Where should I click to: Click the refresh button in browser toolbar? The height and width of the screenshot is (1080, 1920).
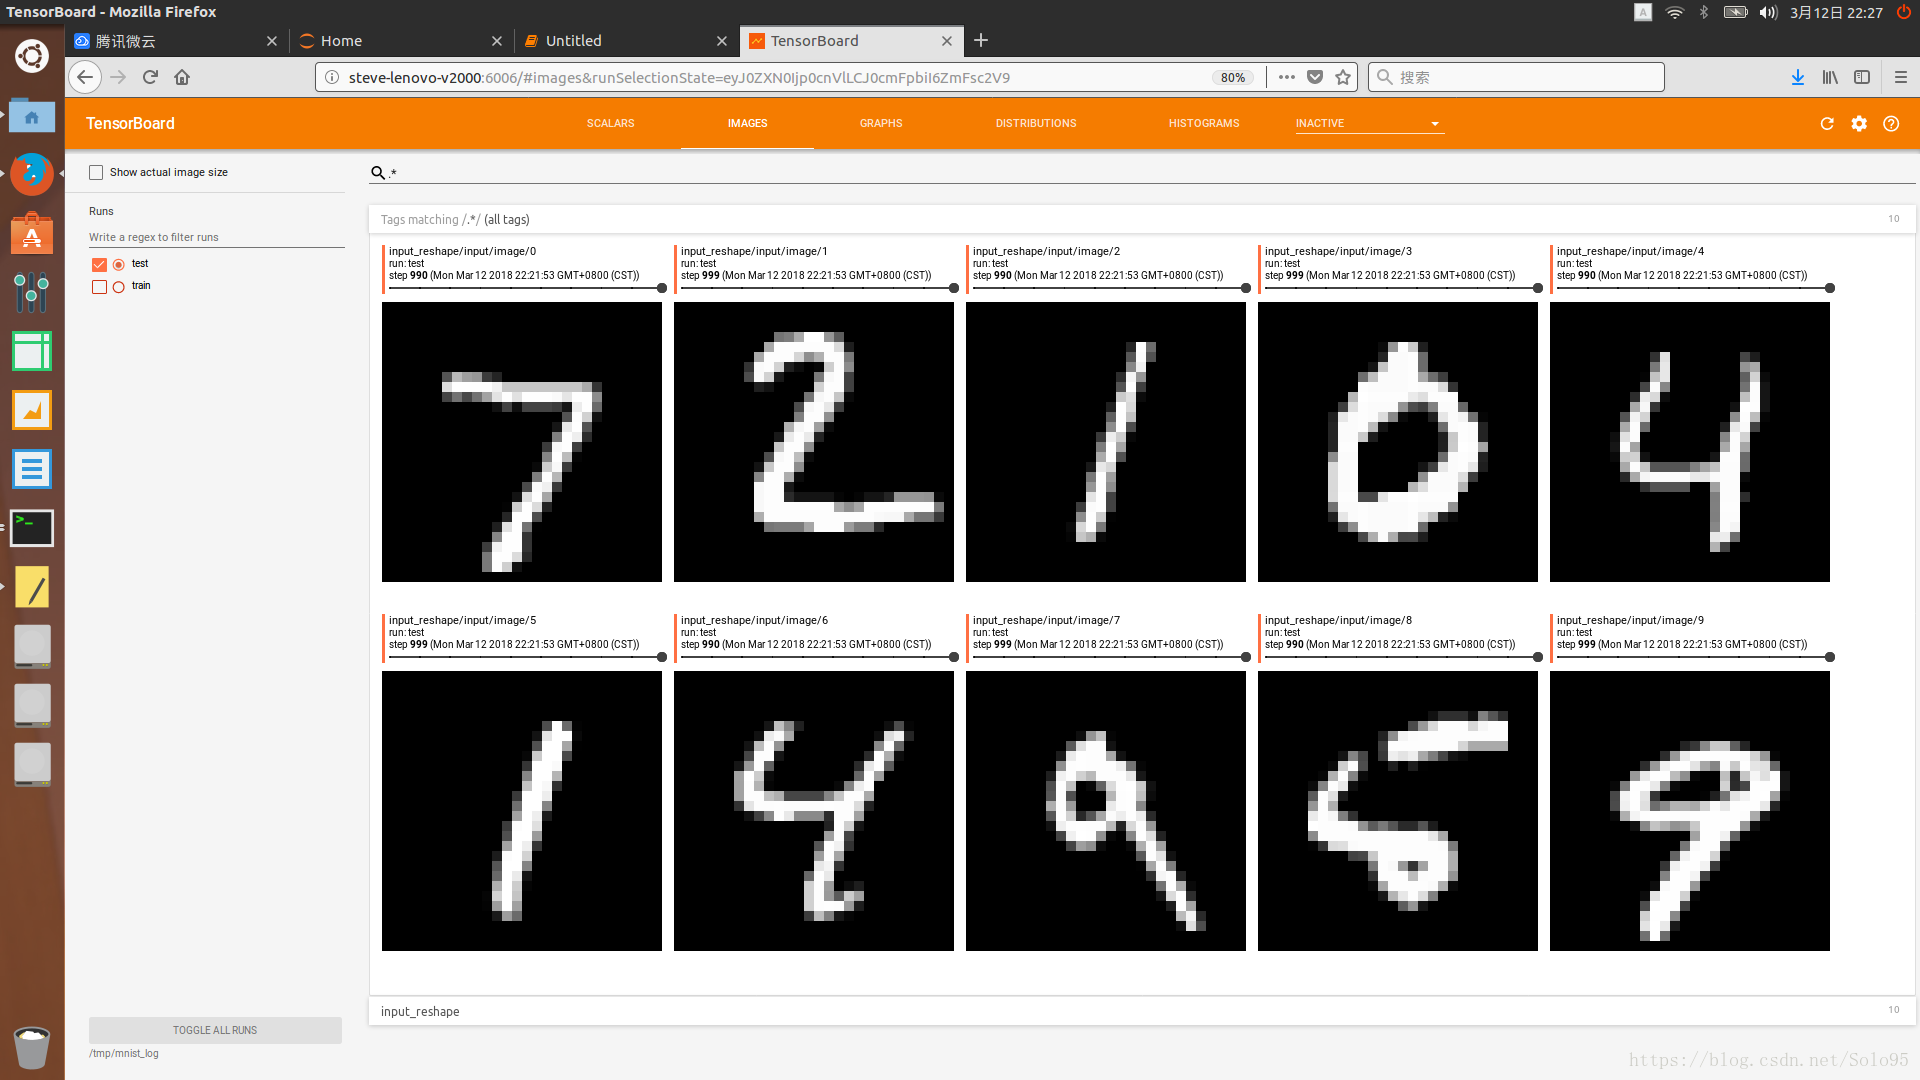[x=152, y=78]
